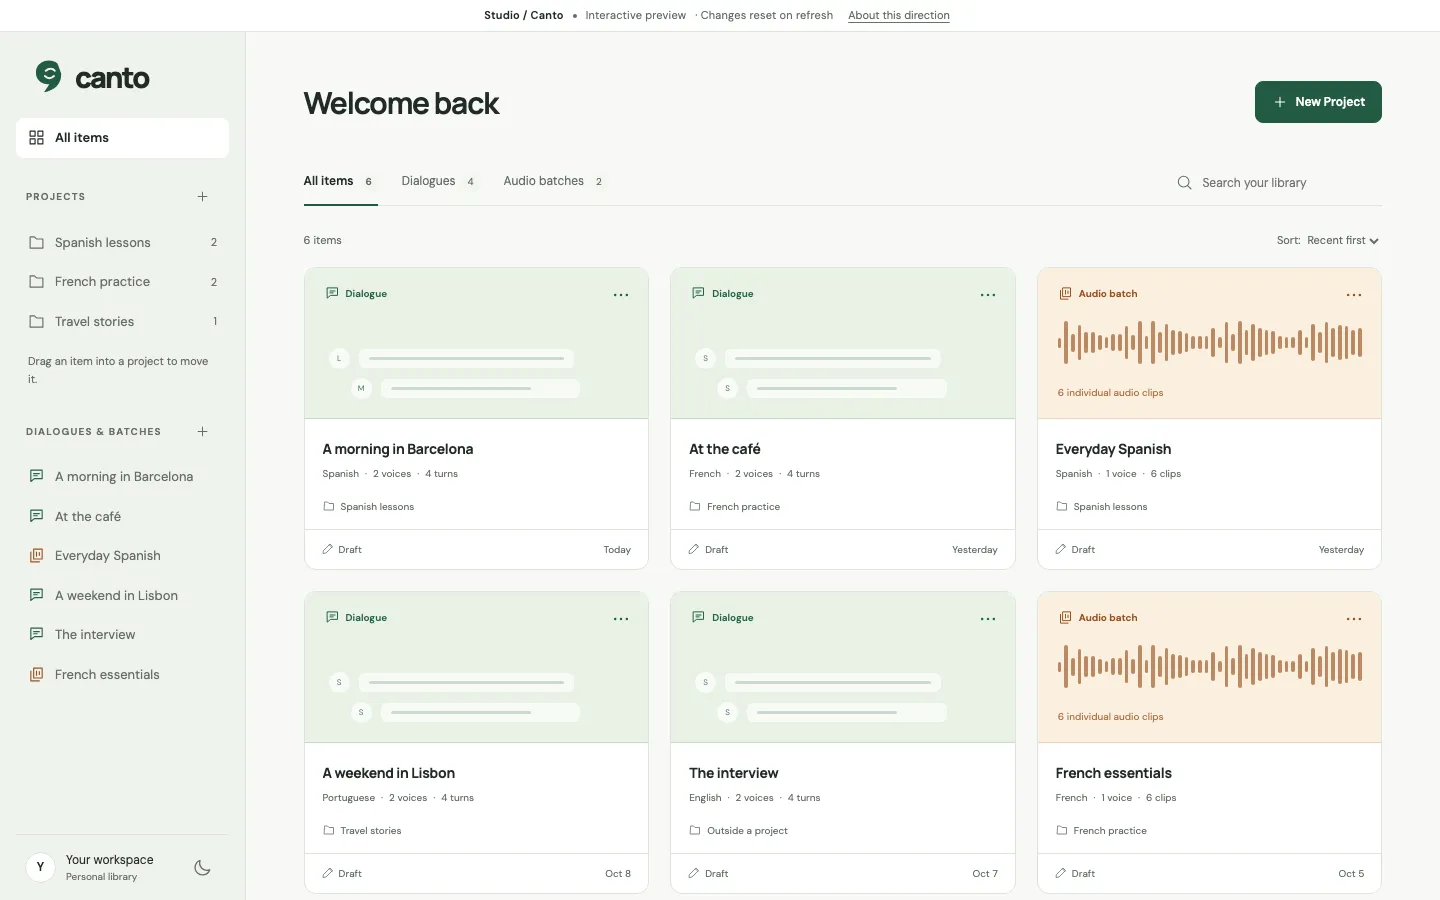Image resolution: width=1440 pixels, height=900 pixels.
Task: Click Draft status on French essentials card
Action: pos(1075,874)
